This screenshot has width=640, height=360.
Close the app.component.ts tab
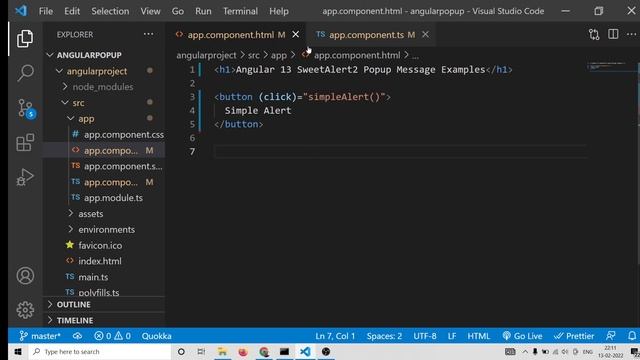pos(425,35)
